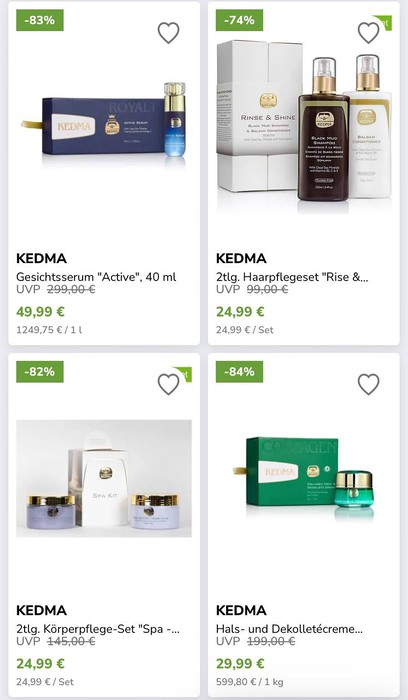408x700 pixels.
Task: Like the Collagen Dekolletécreme via heart
Action: (x=368, y=384)
